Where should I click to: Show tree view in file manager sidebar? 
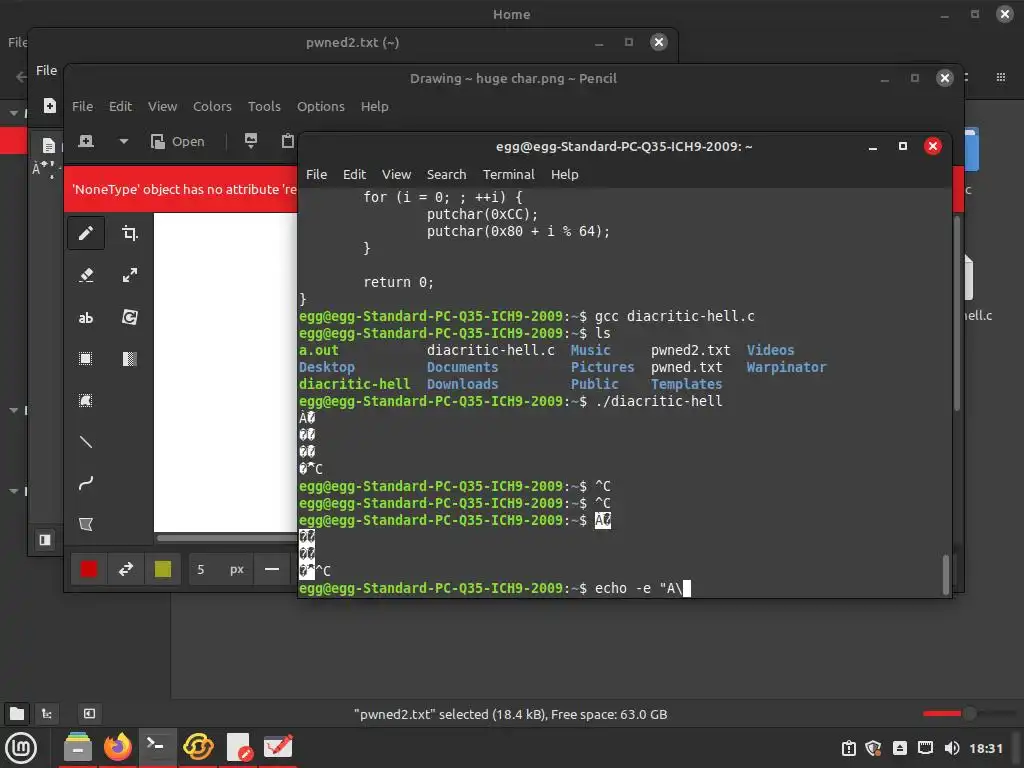click(x=47, y=713)
